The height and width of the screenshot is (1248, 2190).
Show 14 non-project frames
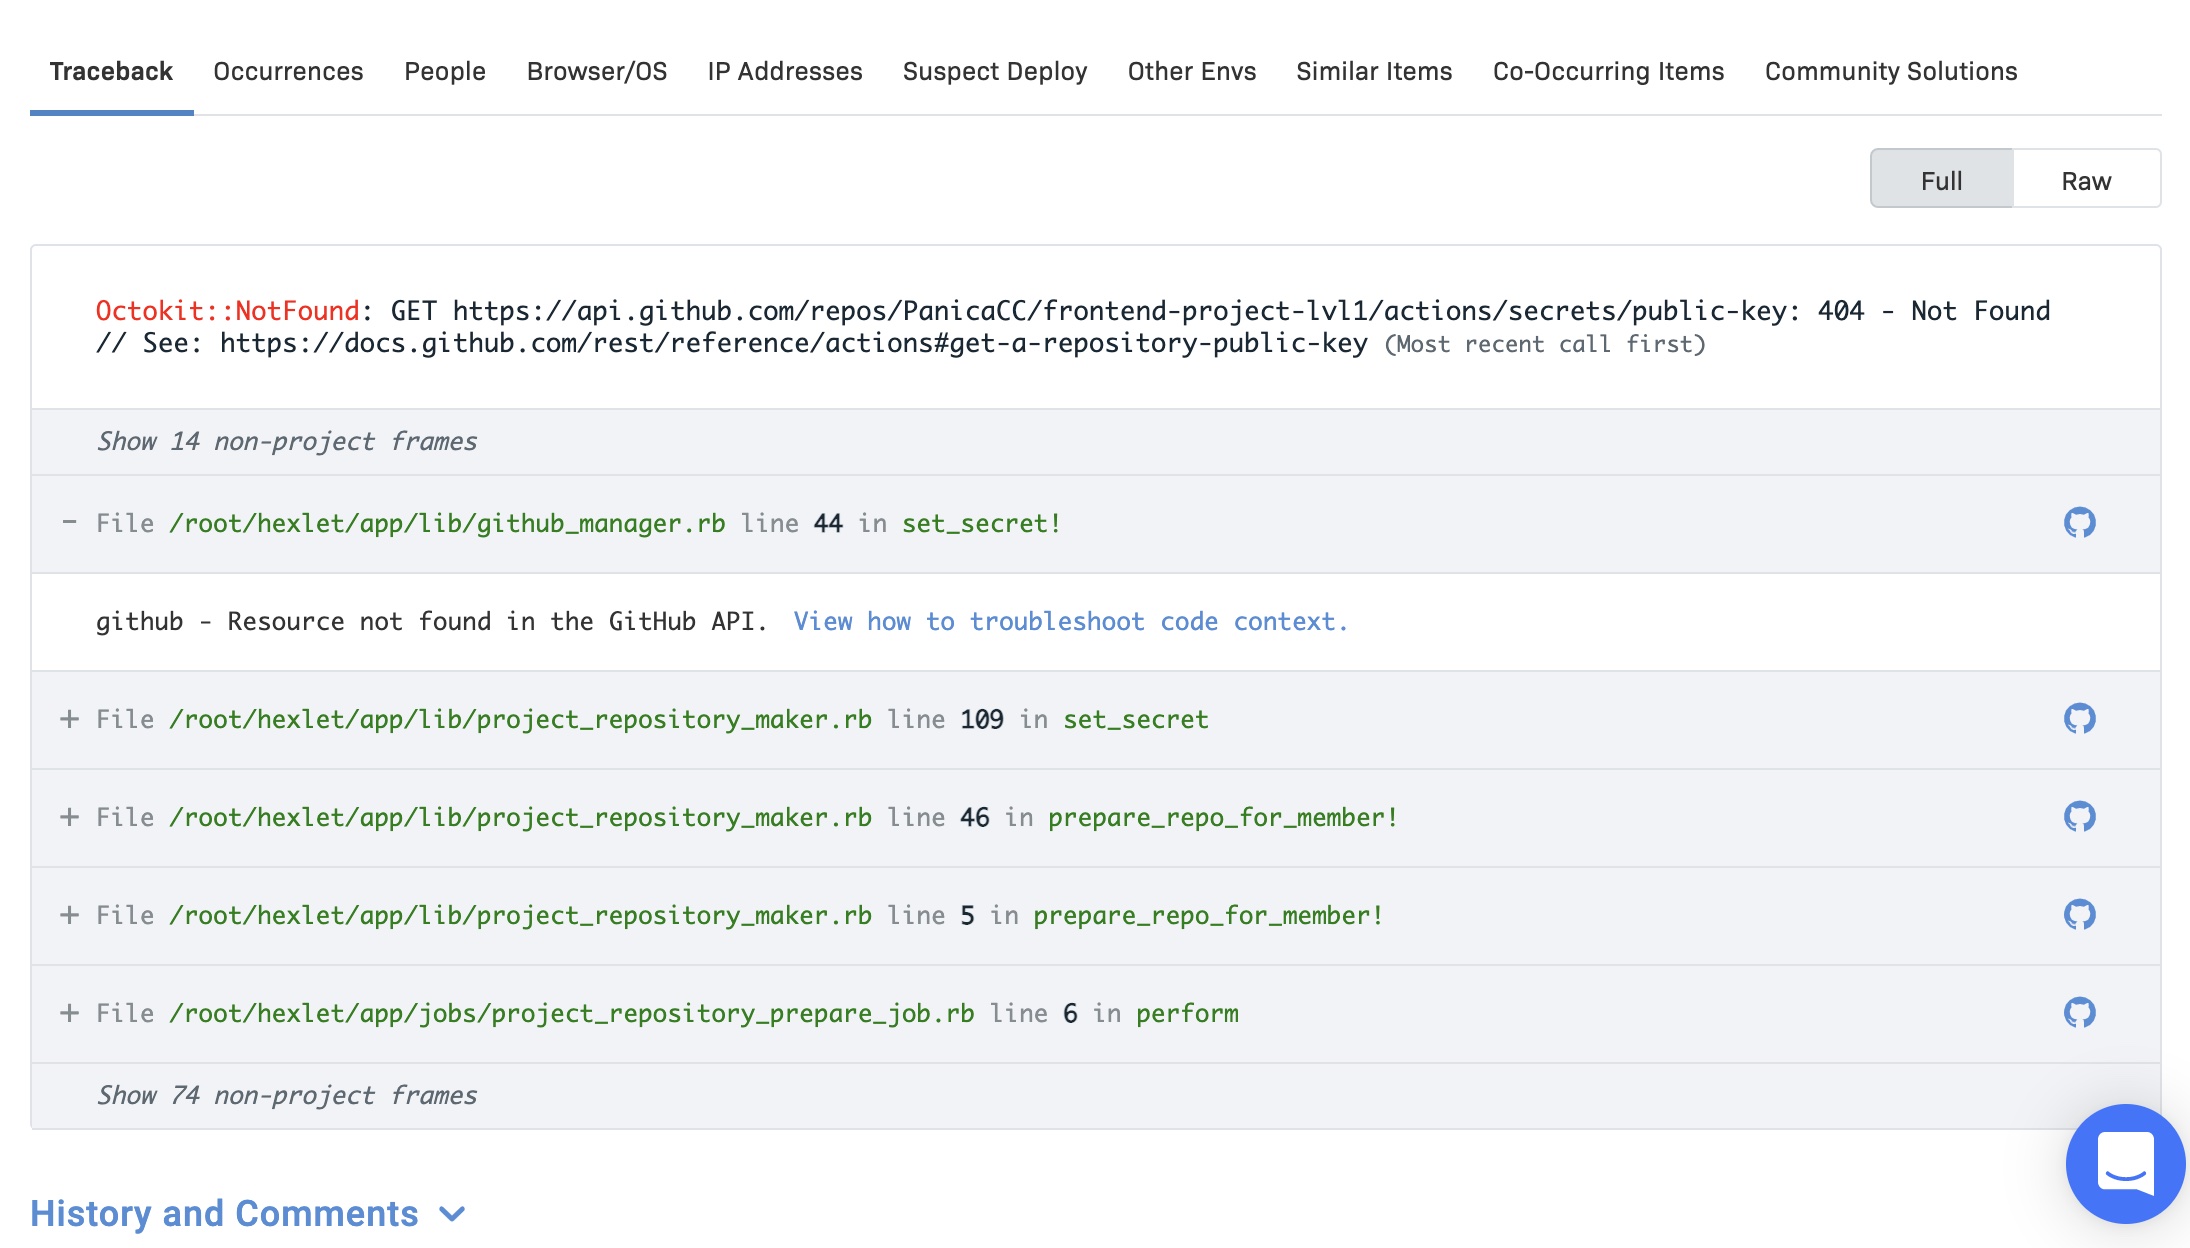point(286,441)
